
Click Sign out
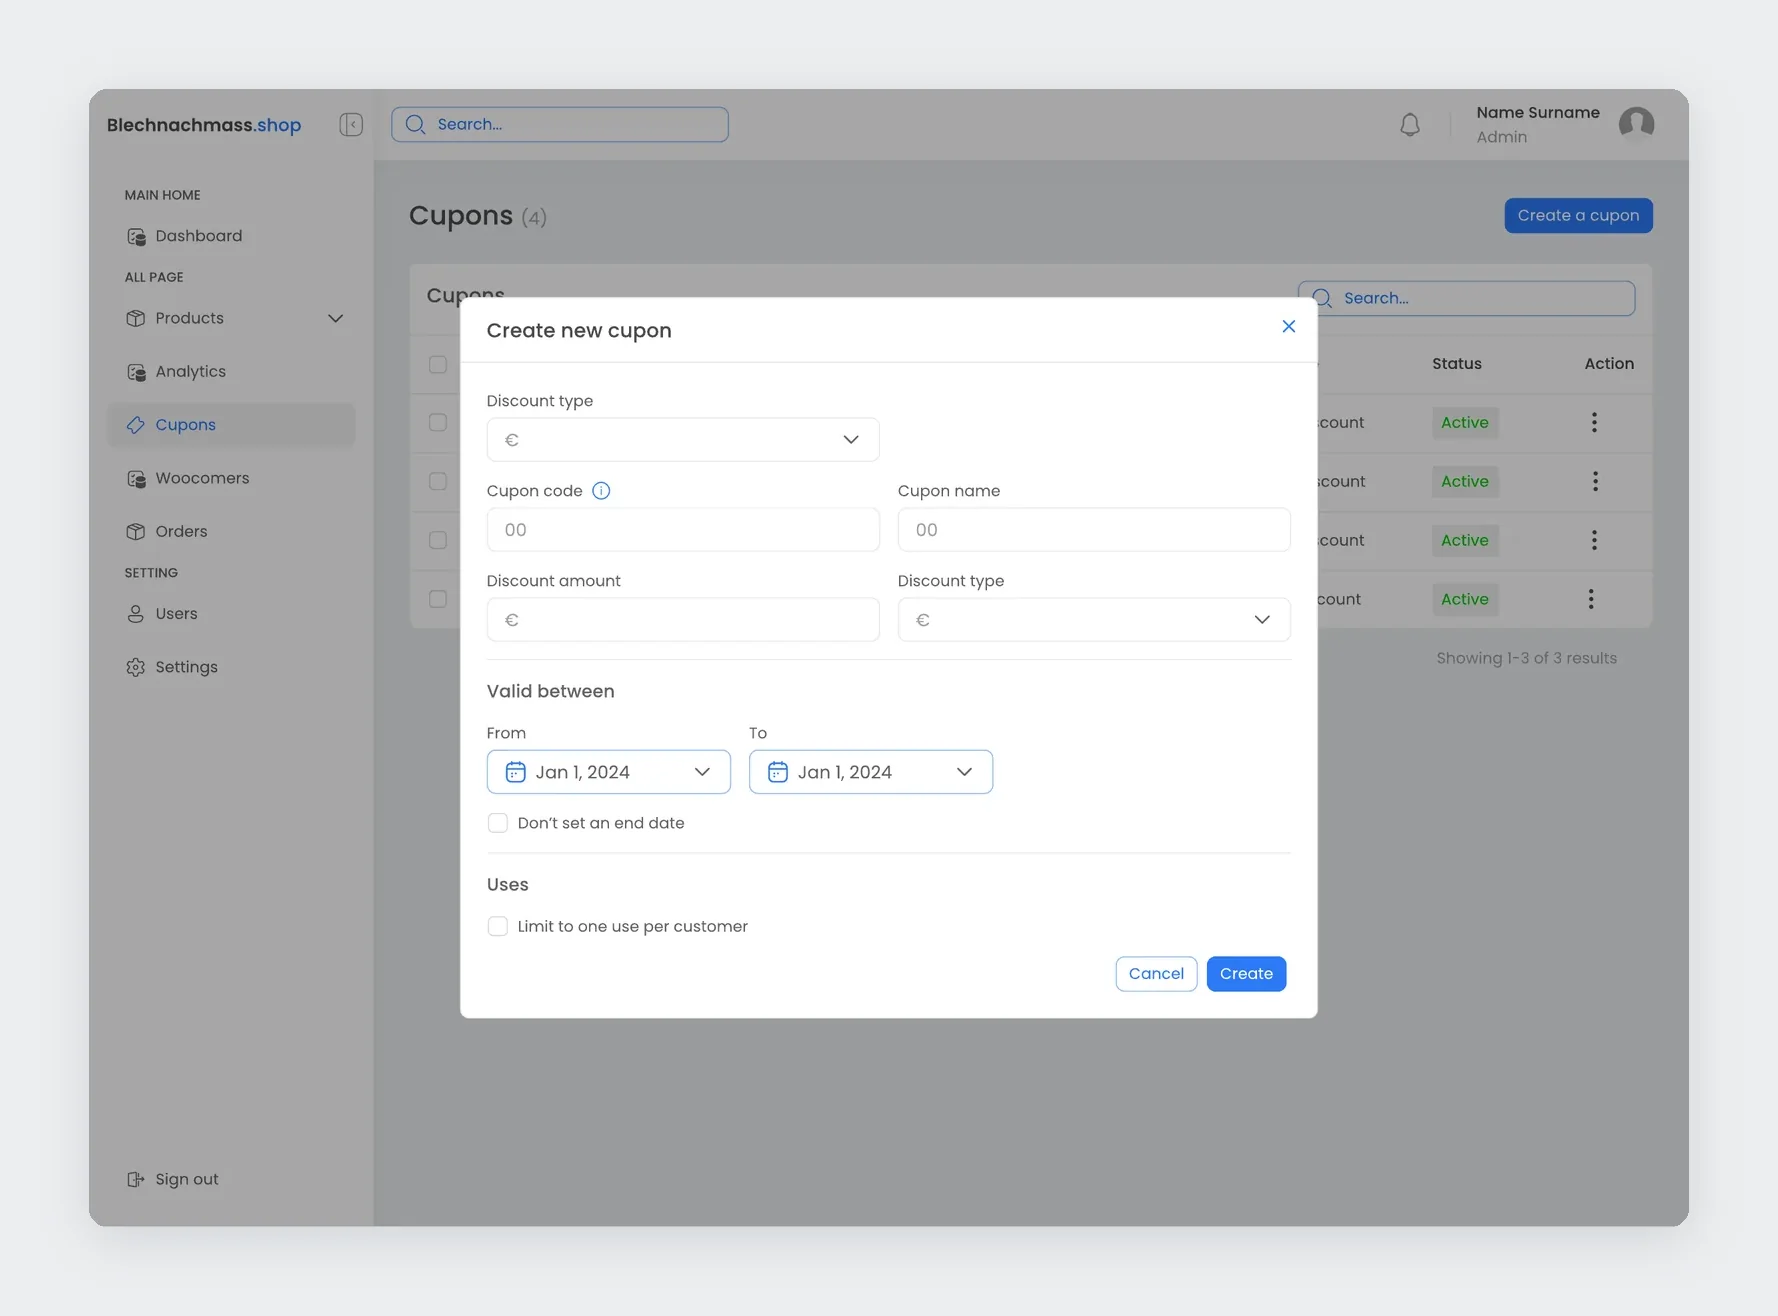click(x=186, y=1179)
